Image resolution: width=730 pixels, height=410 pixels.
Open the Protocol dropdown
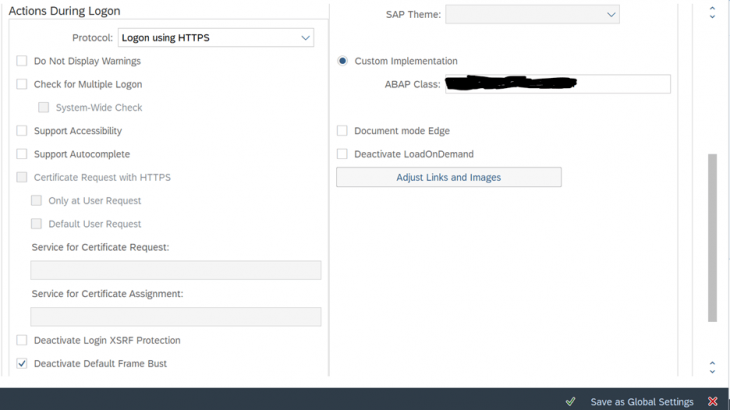tap(216, 38)
